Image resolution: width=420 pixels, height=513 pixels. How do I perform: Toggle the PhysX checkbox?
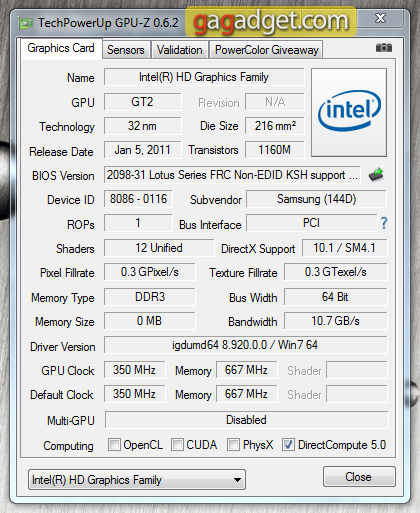[x=233, y=445]
